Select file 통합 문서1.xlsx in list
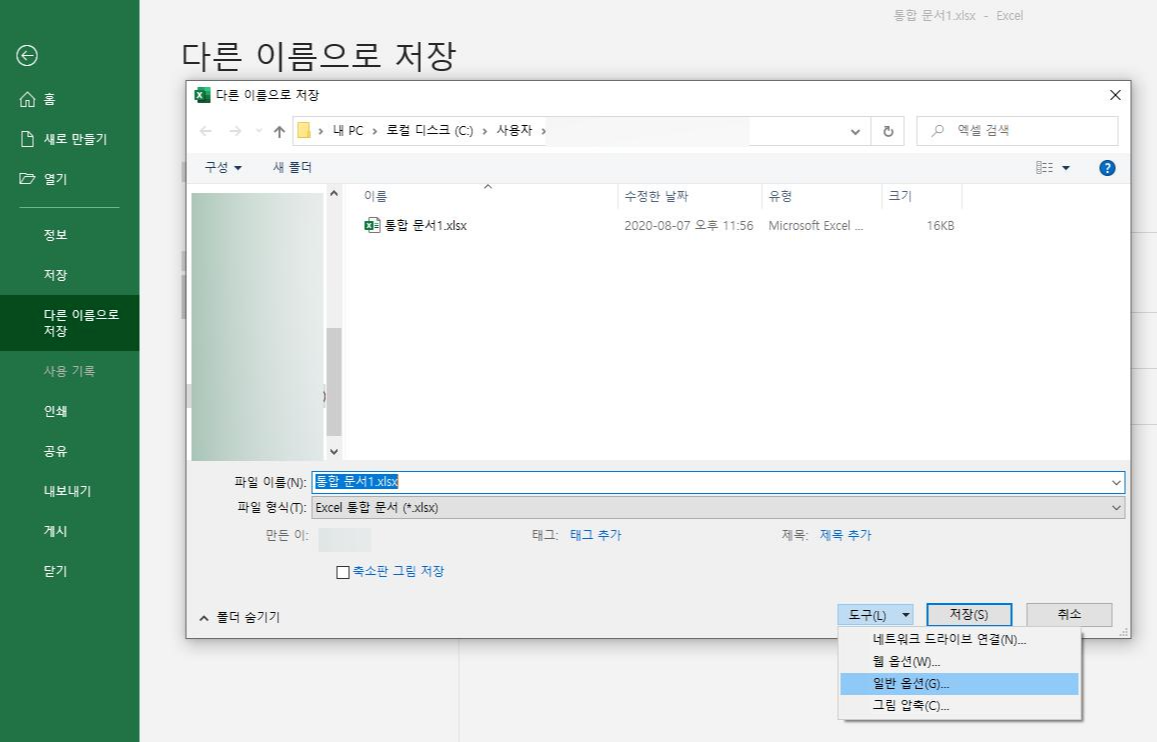 [426, 226]
